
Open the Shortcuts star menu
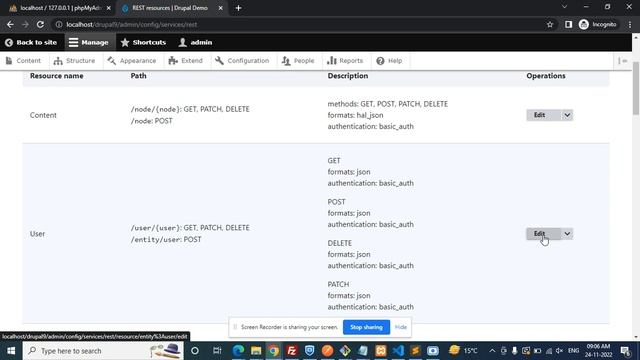[x=143, y=42]
